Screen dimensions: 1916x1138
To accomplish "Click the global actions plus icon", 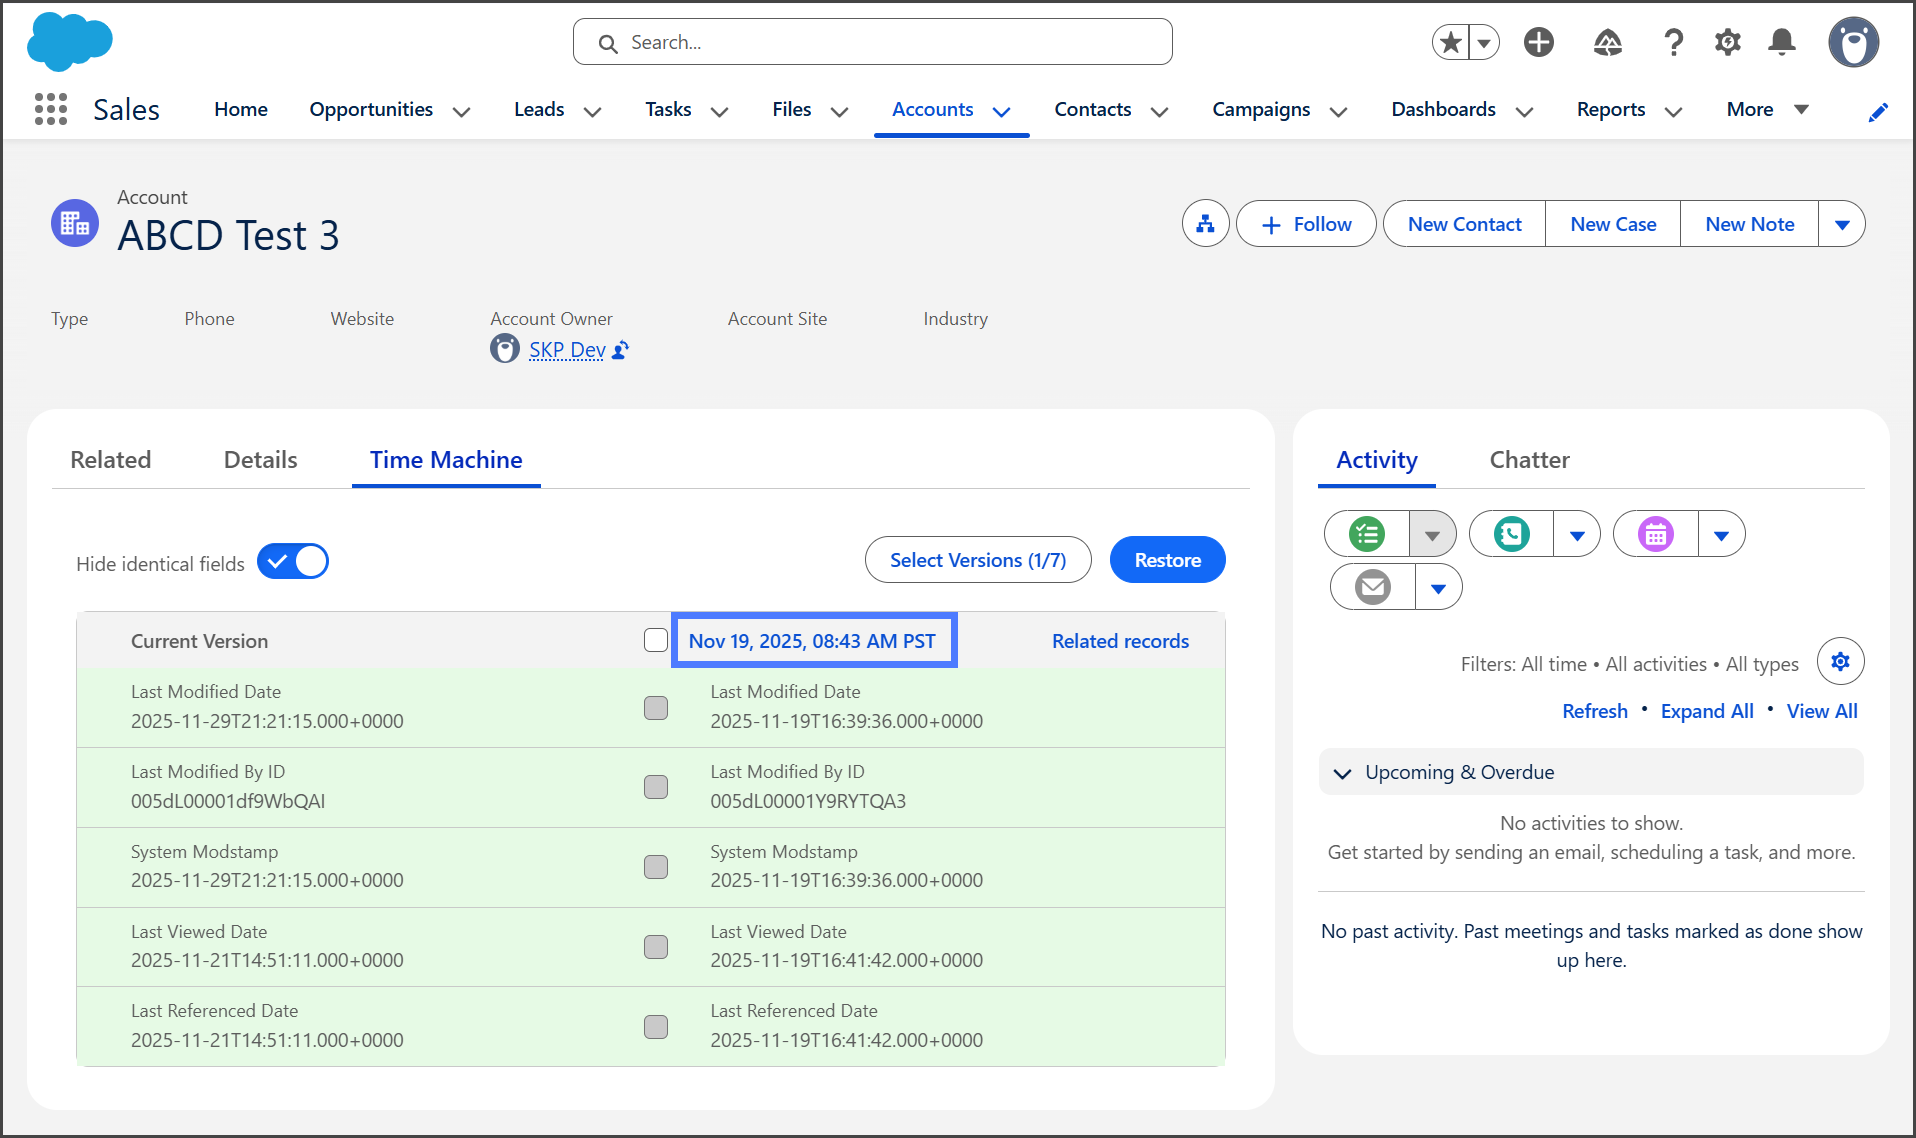I will 1538,42.
